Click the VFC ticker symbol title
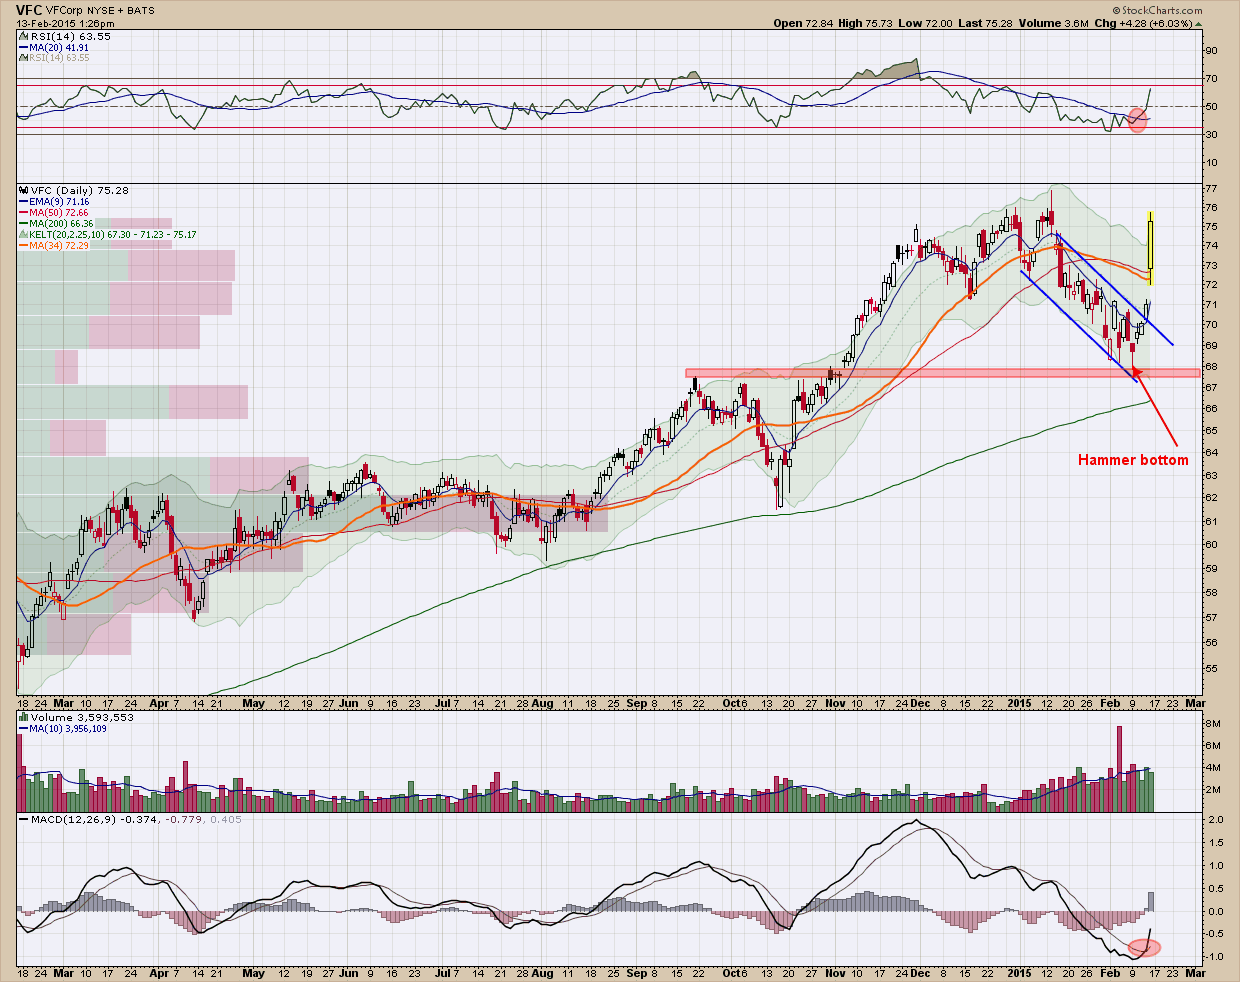 click(29, 8)
